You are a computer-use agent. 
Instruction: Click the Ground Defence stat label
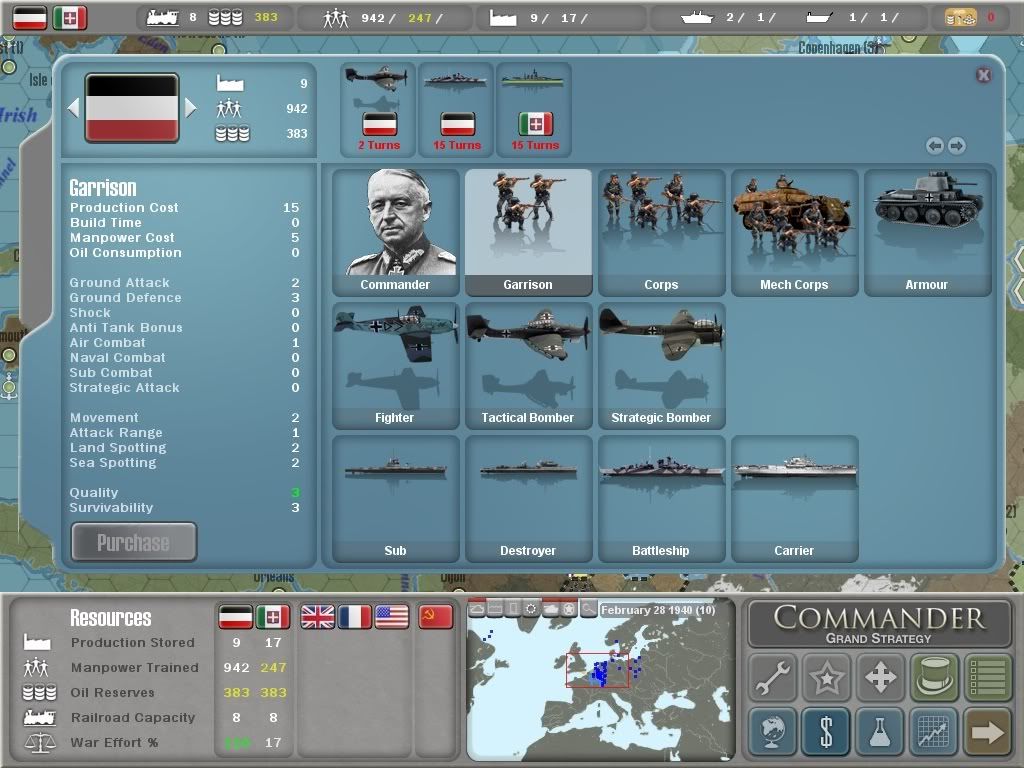coord(126,298)
